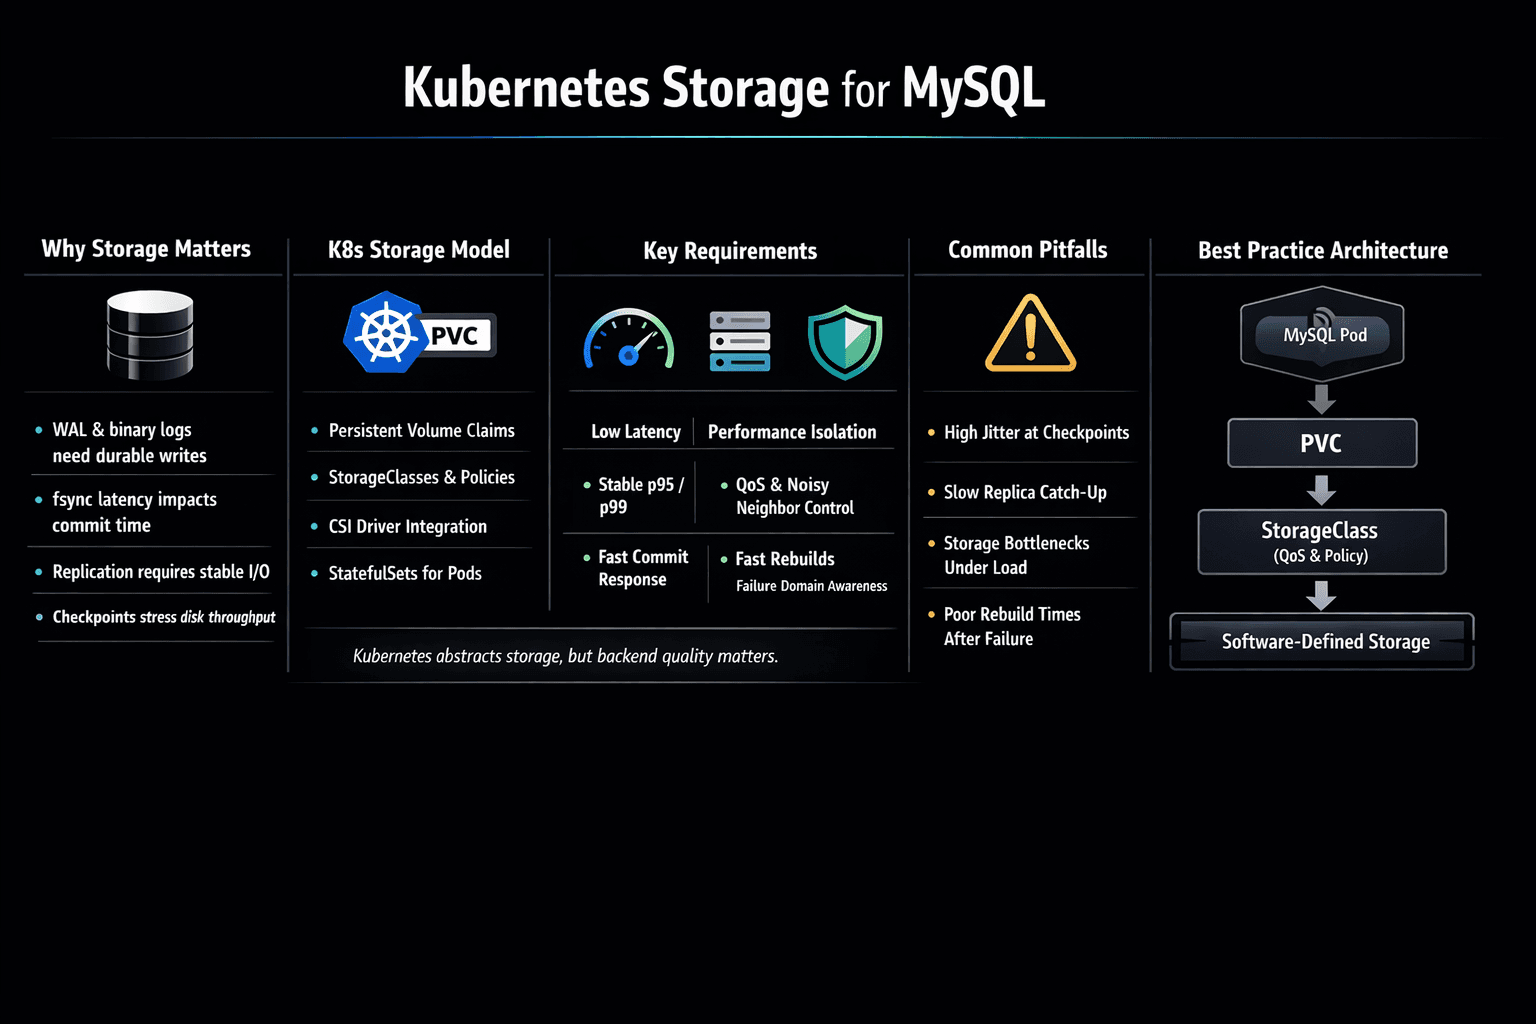Image resolution: width=1536 pixels, height=1024 pixels.
Task: Click the Software-Defined Storage box
Action: tap(1322, 641)
